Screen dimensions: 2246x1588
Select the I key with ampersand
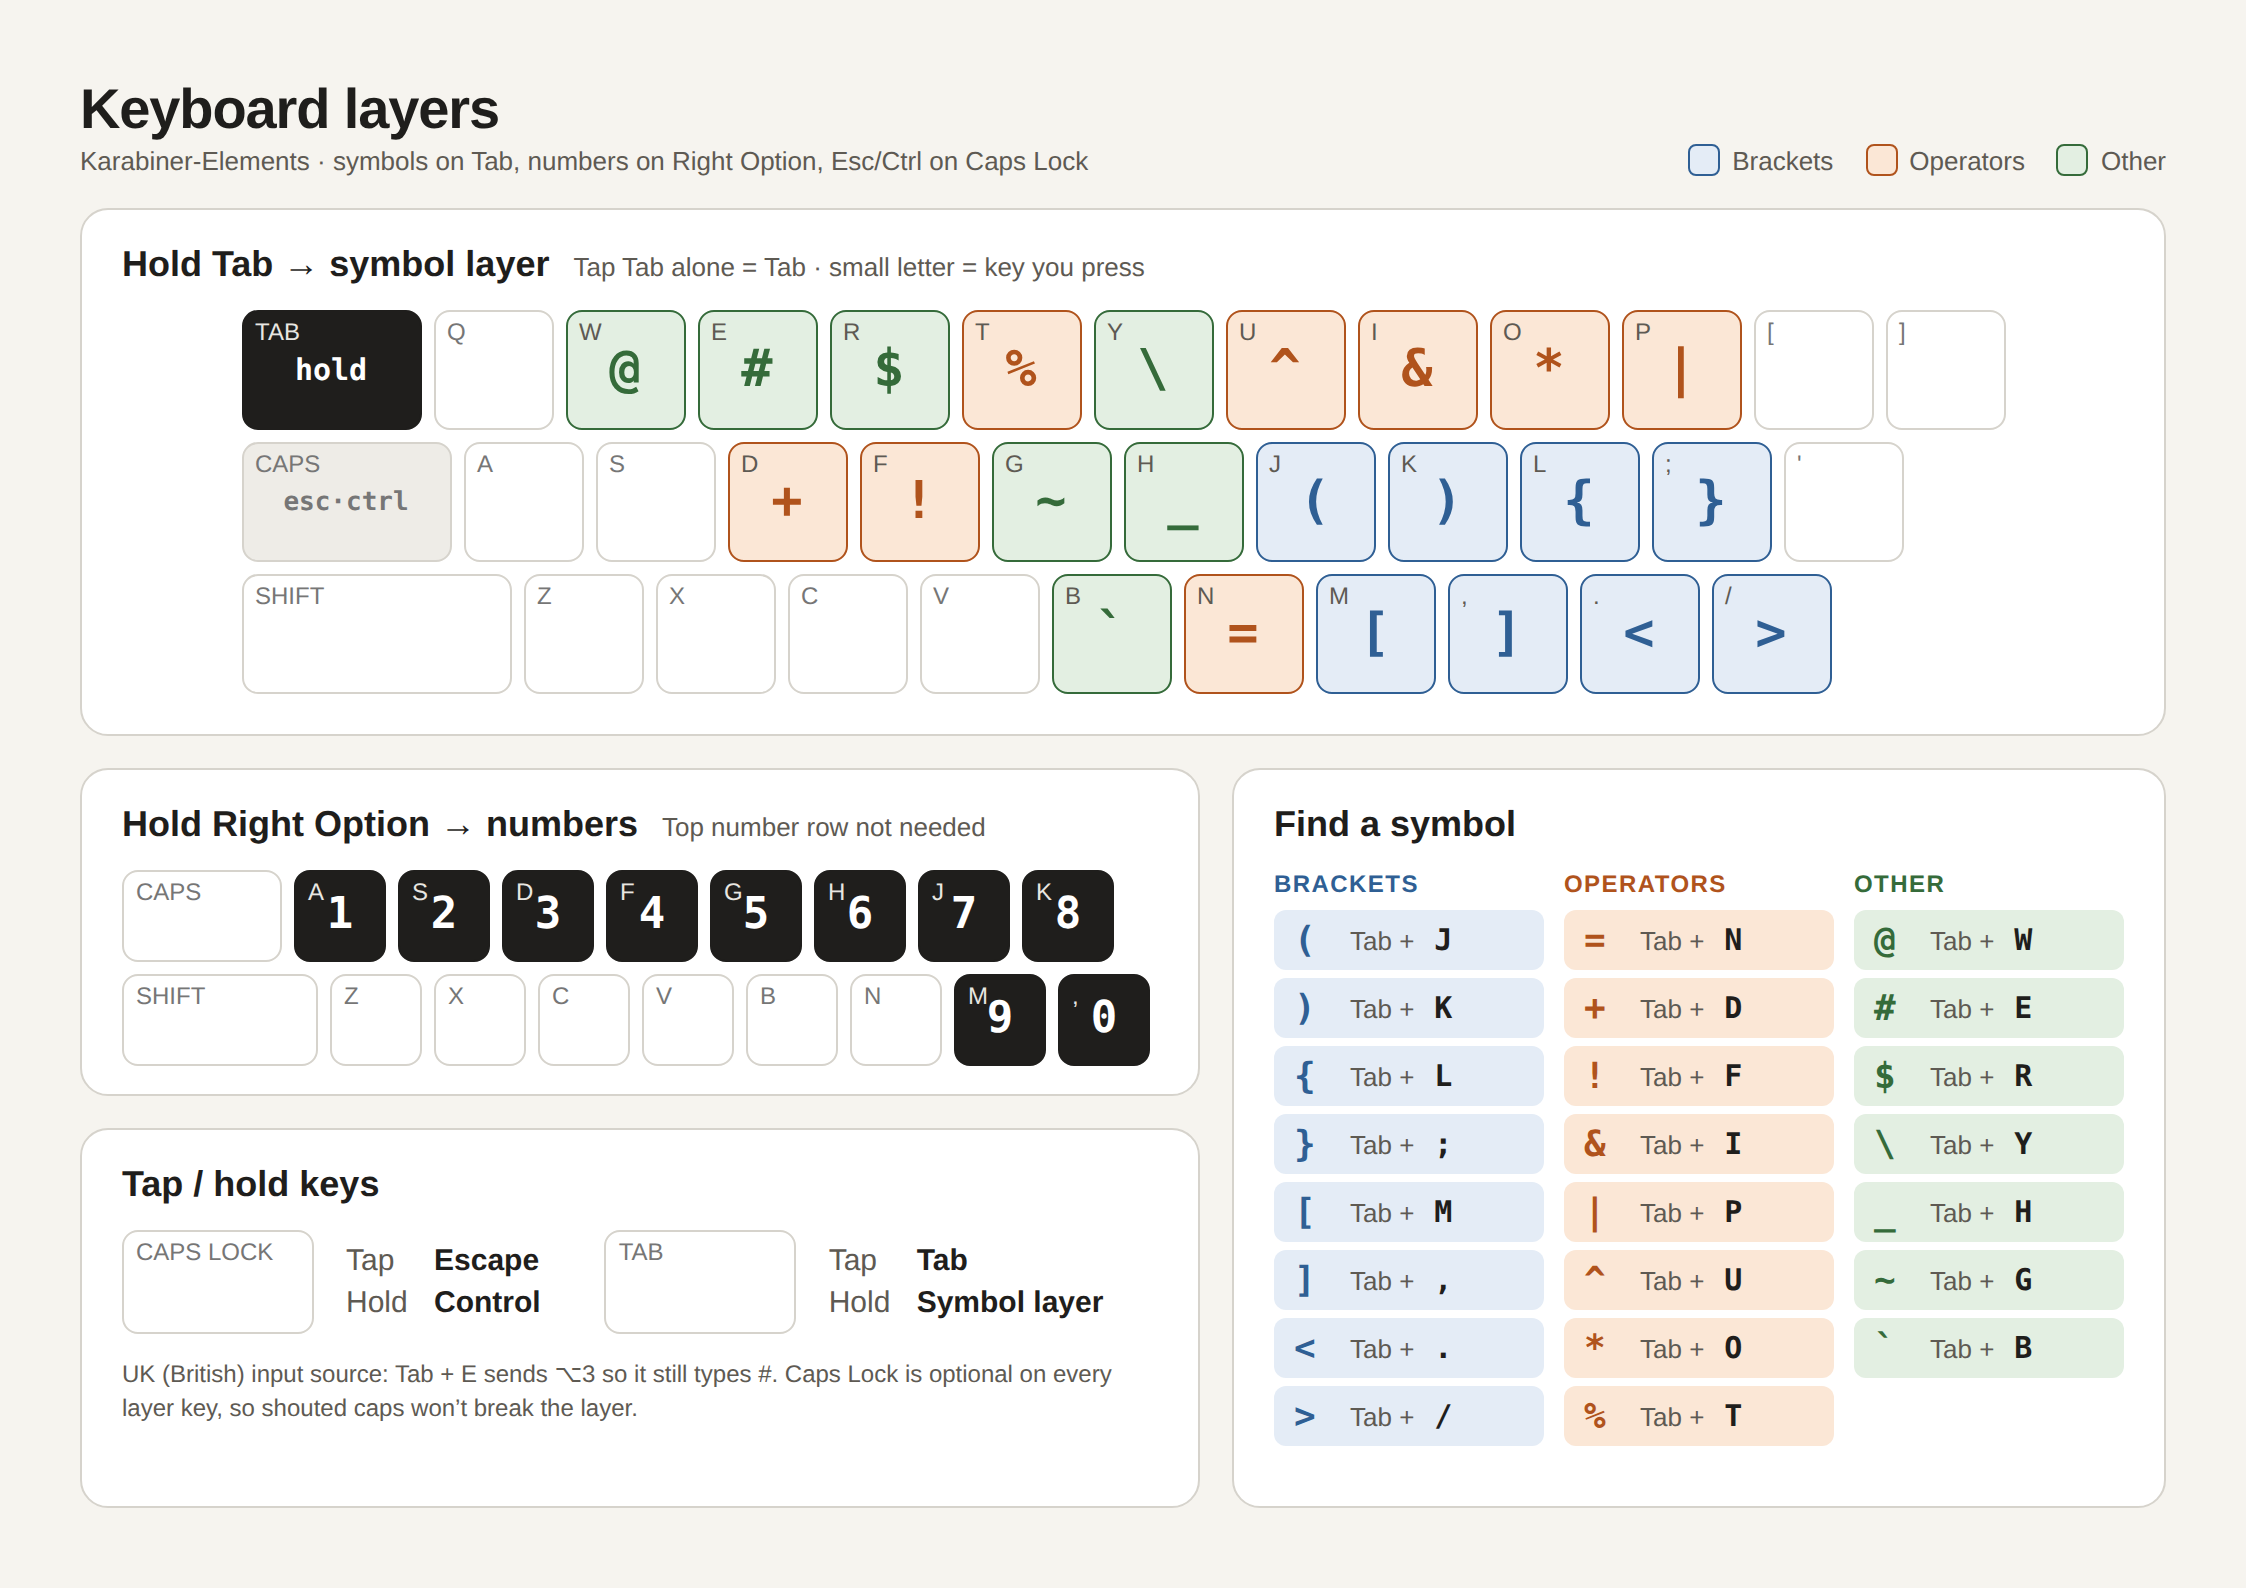[x=1417, y=369]
